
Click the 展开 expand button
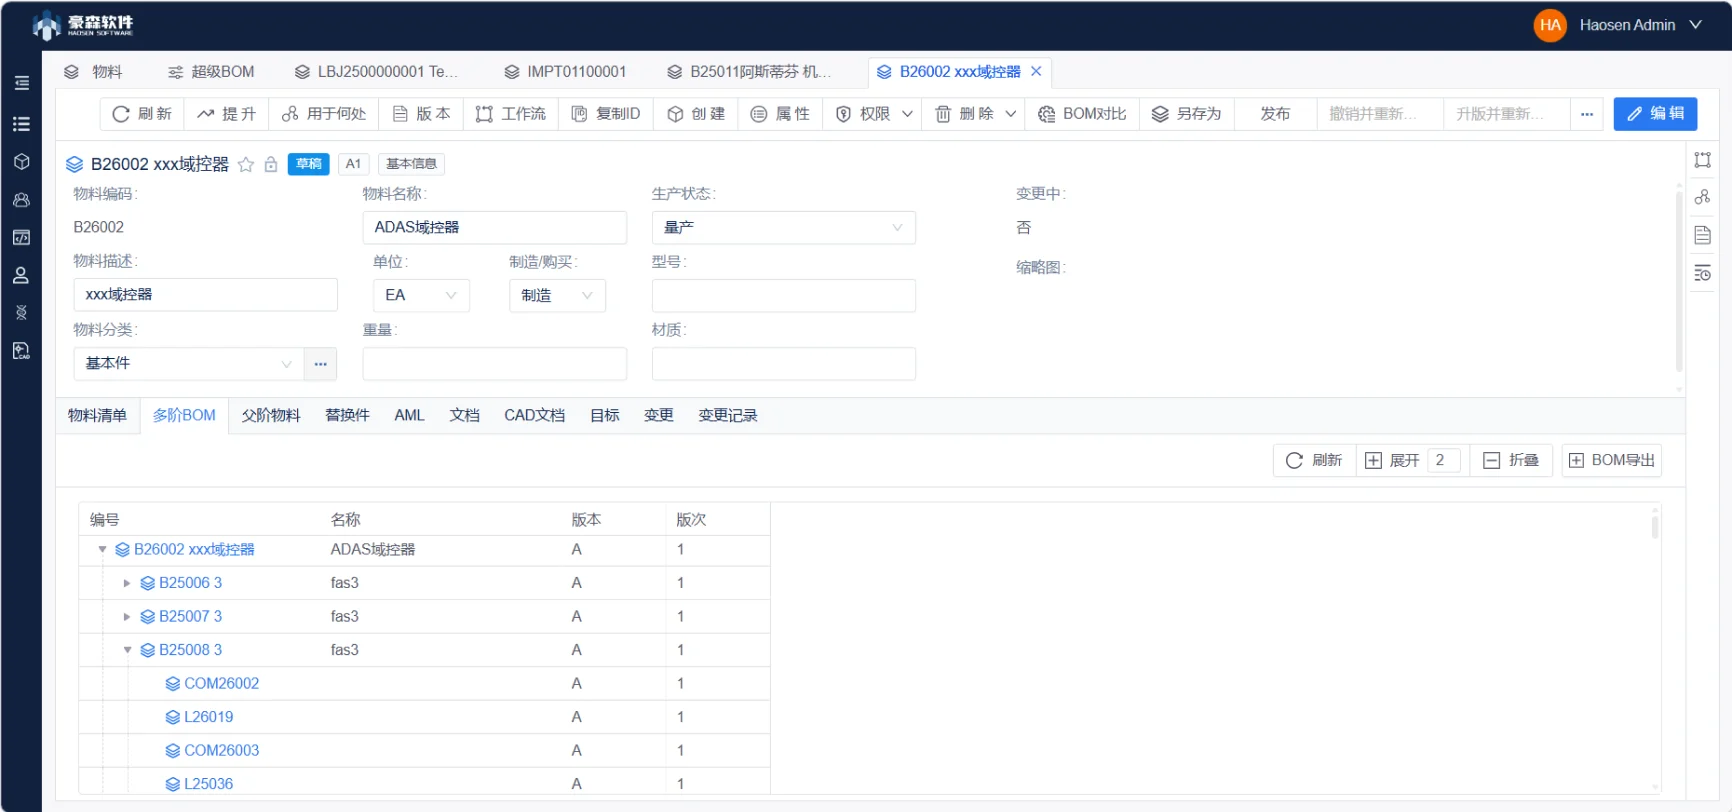1393,460
